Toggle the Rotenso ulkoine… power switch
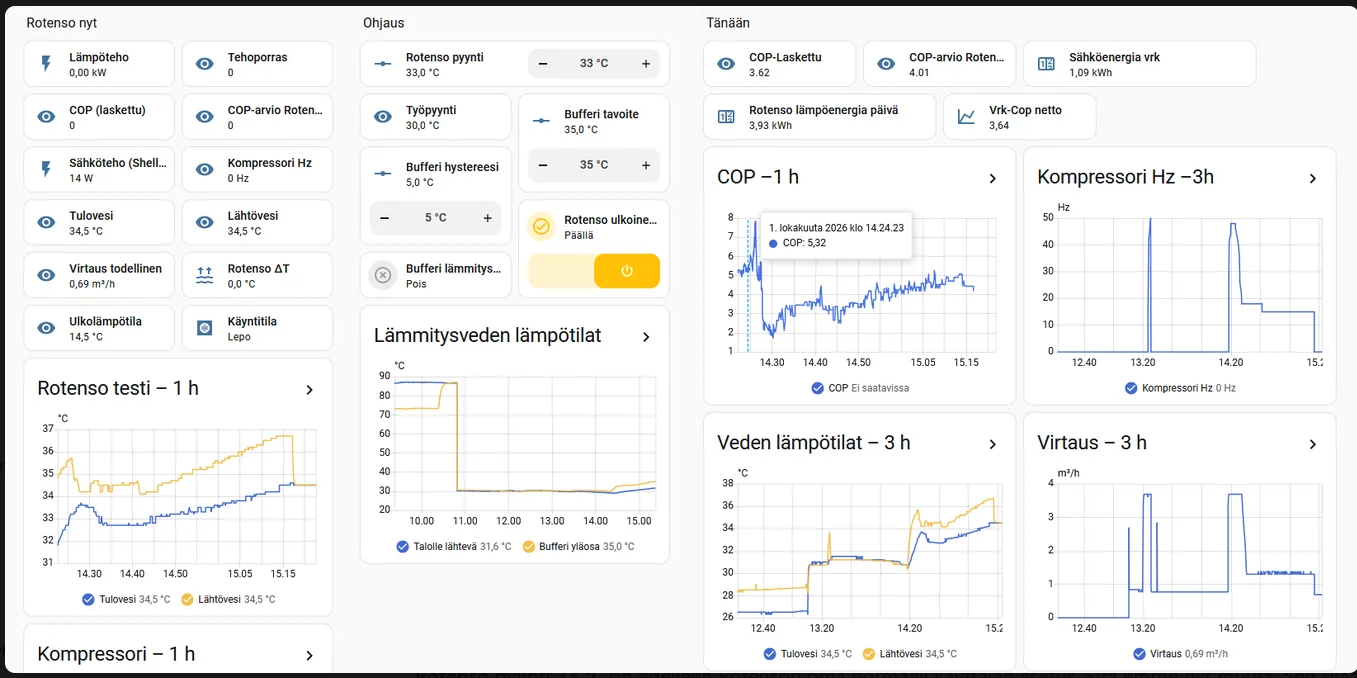This screenshot has width=1357, height=678. coord(594,271)
